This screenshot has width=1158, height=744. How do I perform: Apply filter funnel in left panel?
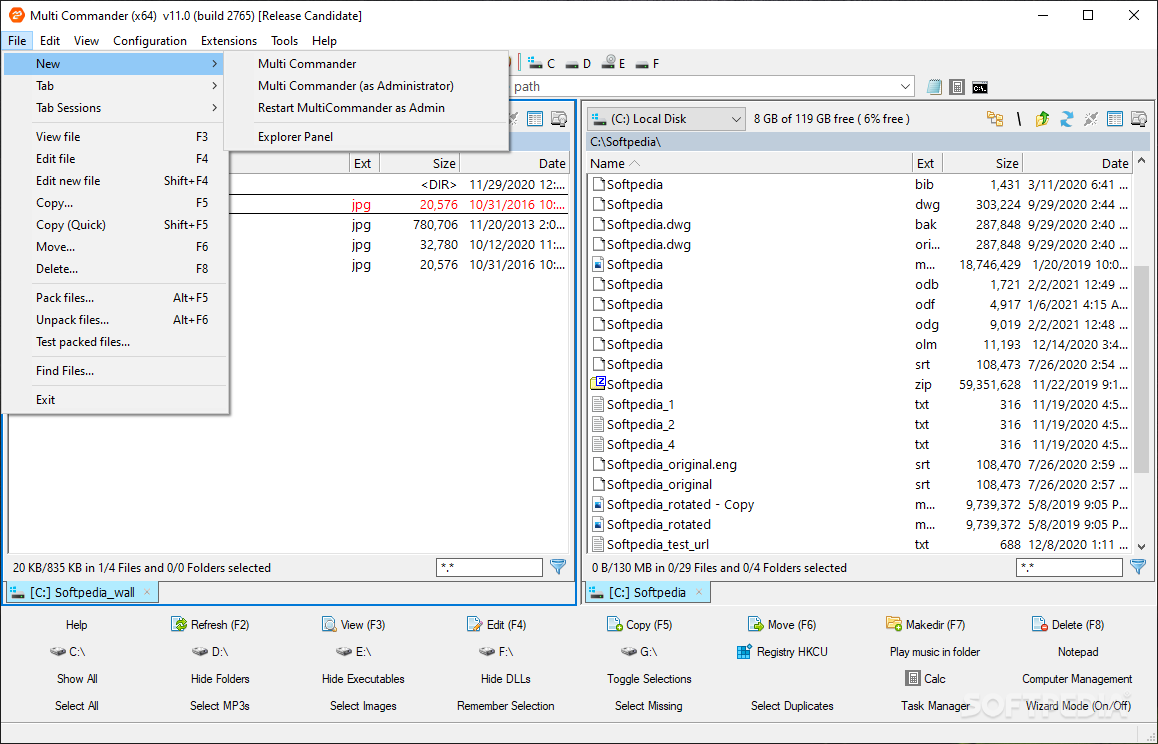click(x=558, y=567)
